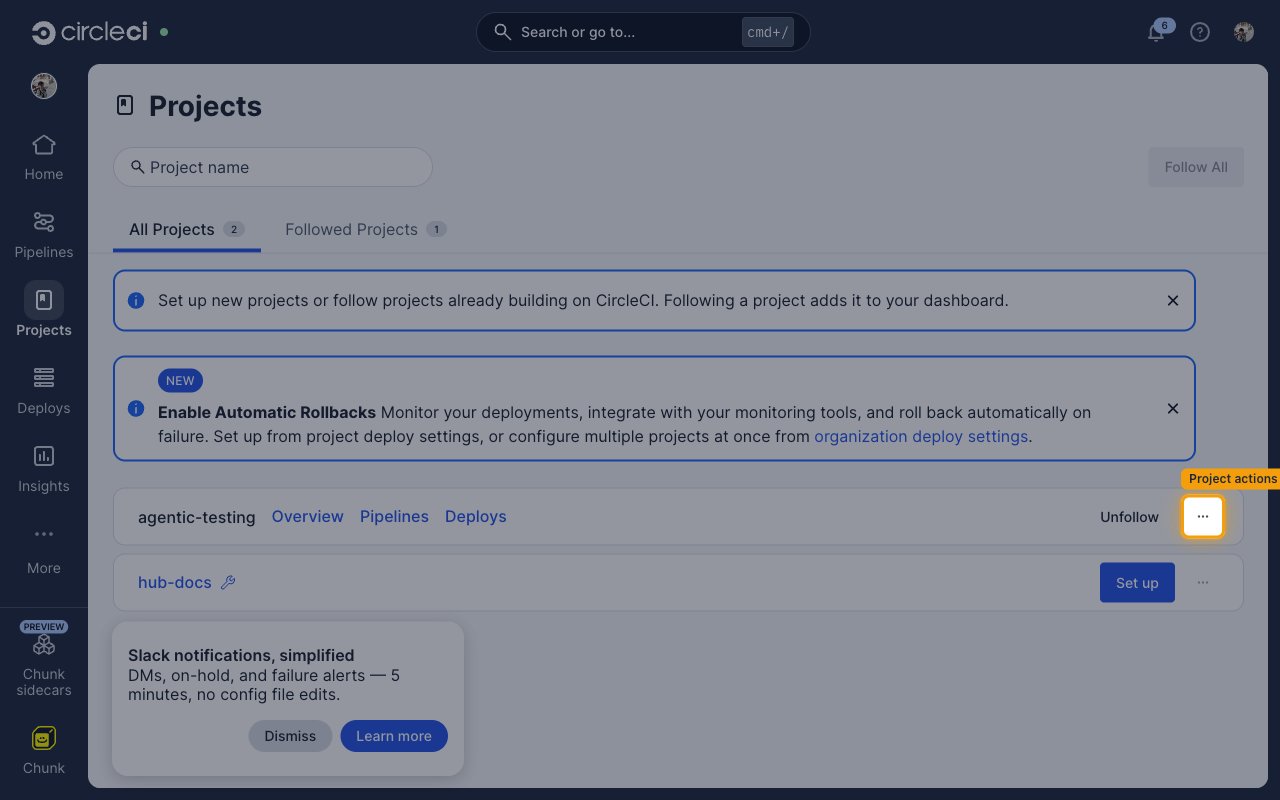
Task: Click the wrench icon next to hub-docs
Action: click(228, 582)
